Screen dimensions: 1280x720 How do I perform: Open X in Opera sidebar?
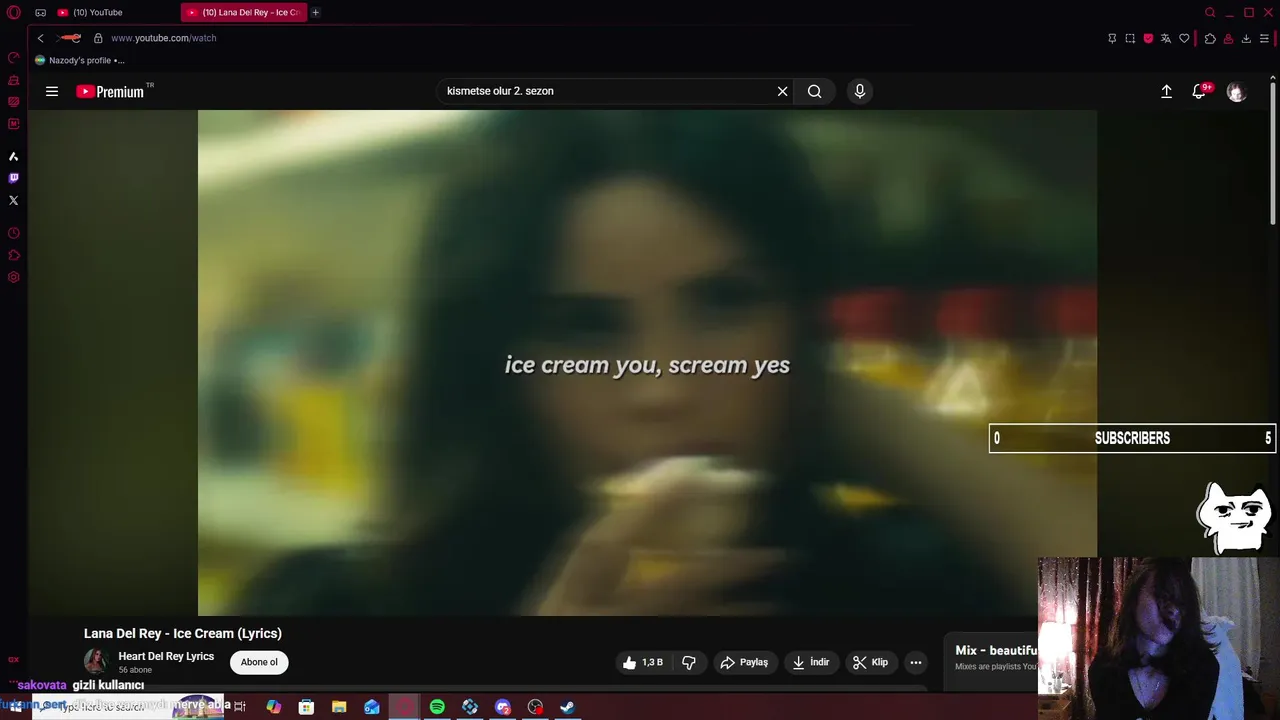[14, 200]
